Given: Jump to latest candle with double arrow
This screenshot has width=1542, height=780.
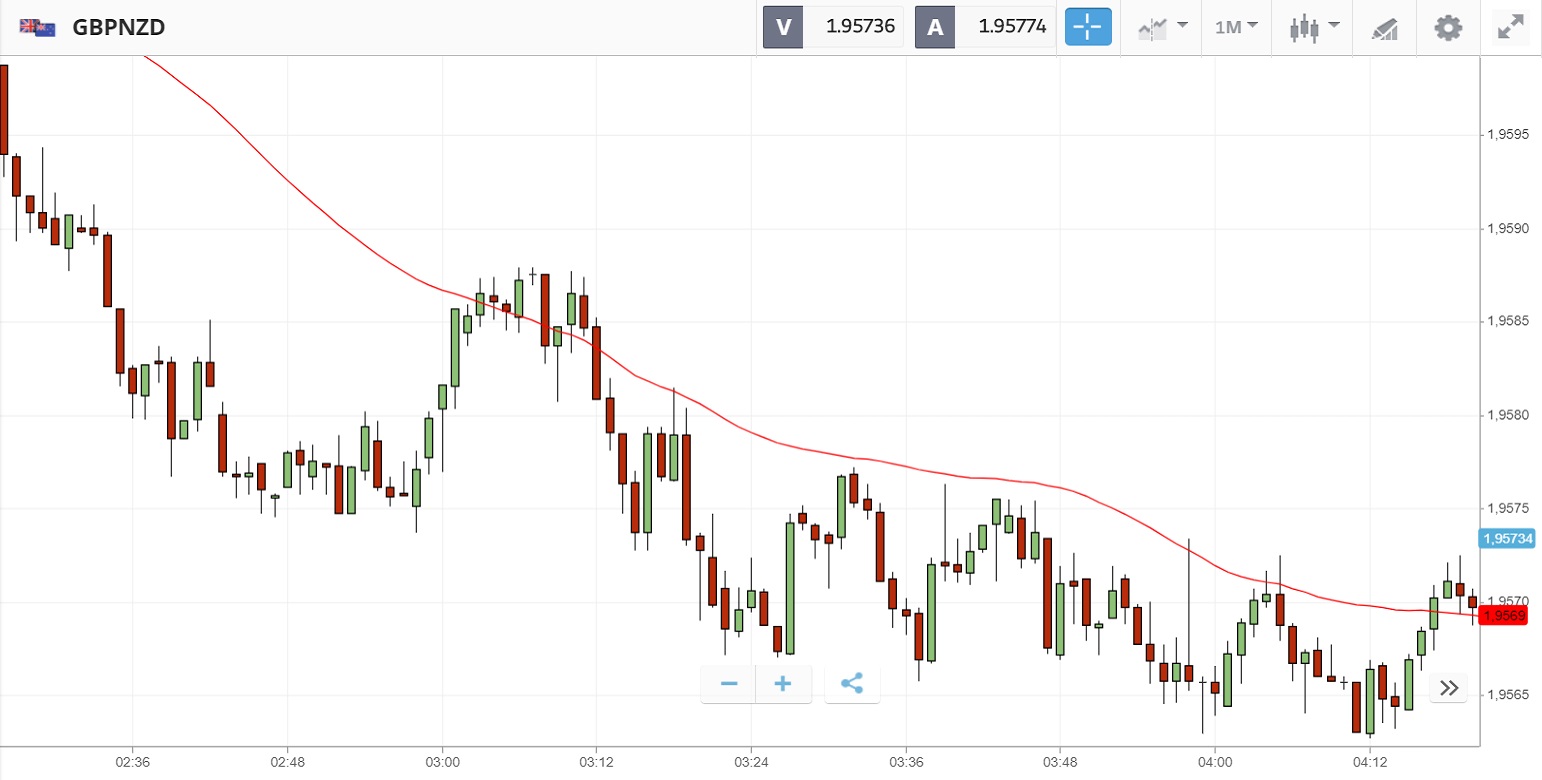Looking at the screenshot, I should (1449, 688).
